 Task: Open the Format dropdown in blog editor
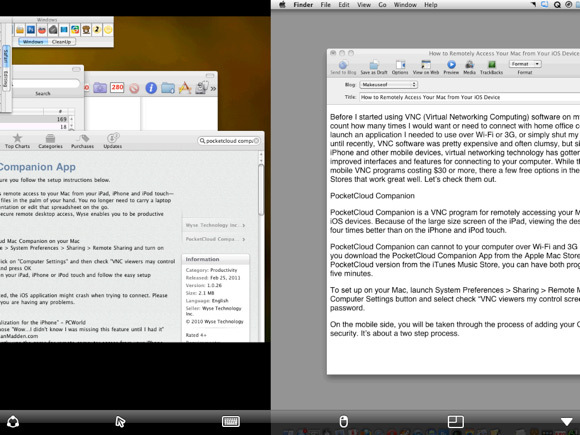[x=525, y=64]
